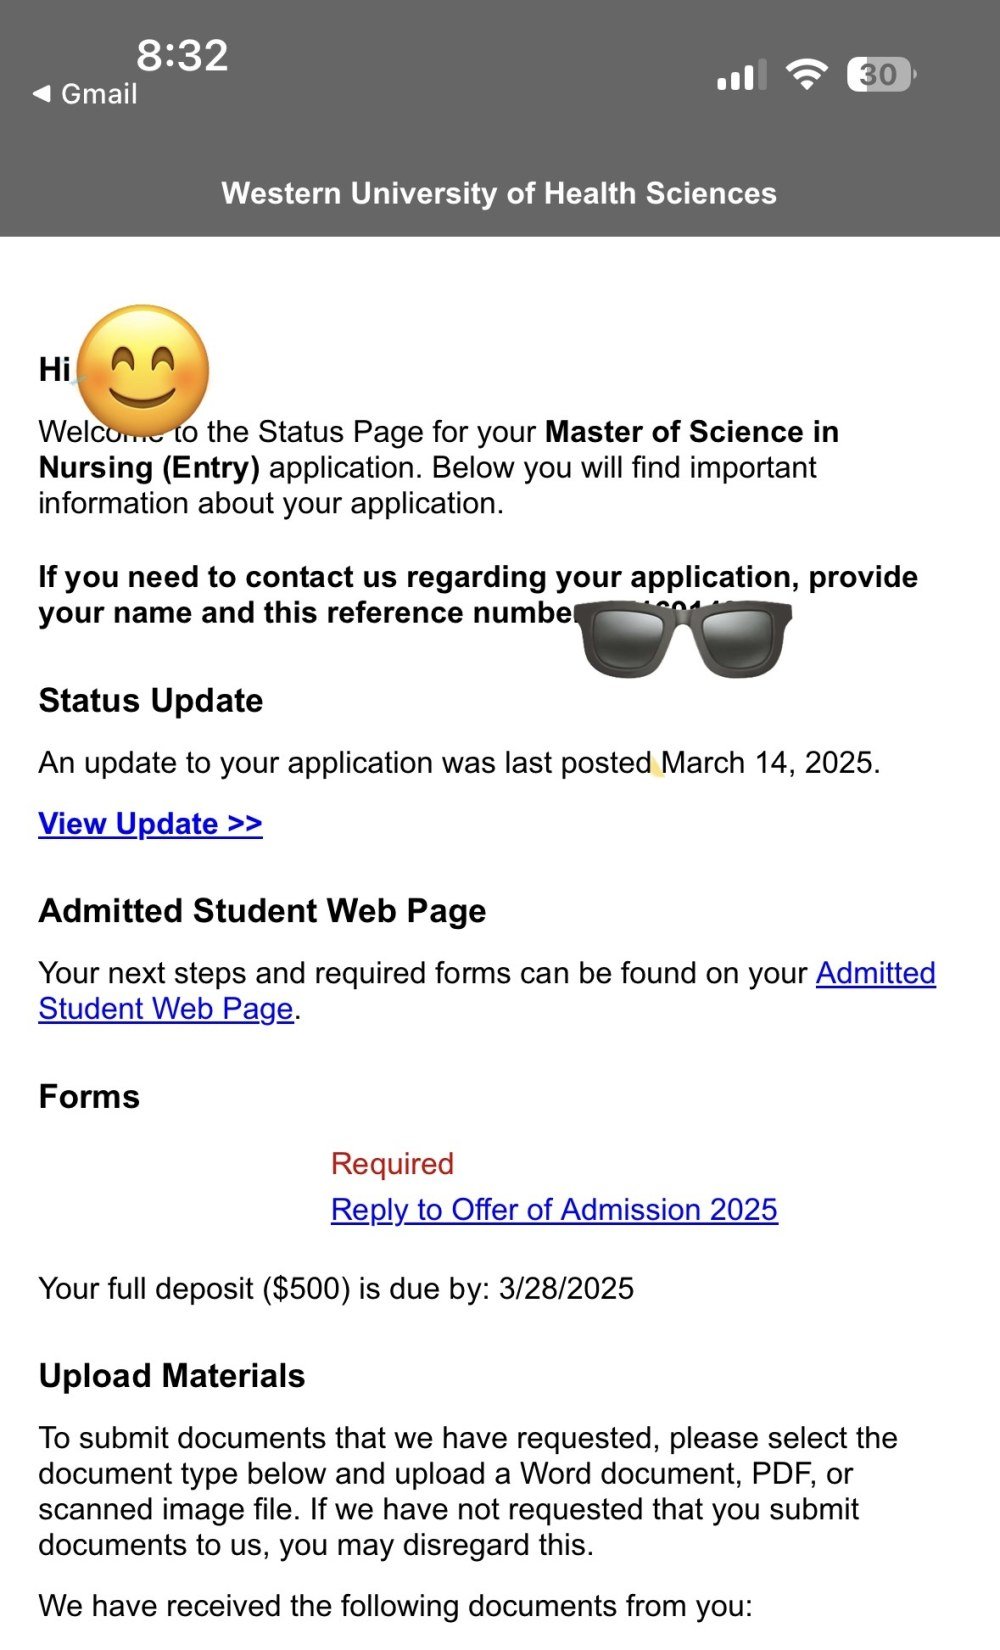Tap the Forms section heading
Screen dimensions: 1000x1650
89,1097
